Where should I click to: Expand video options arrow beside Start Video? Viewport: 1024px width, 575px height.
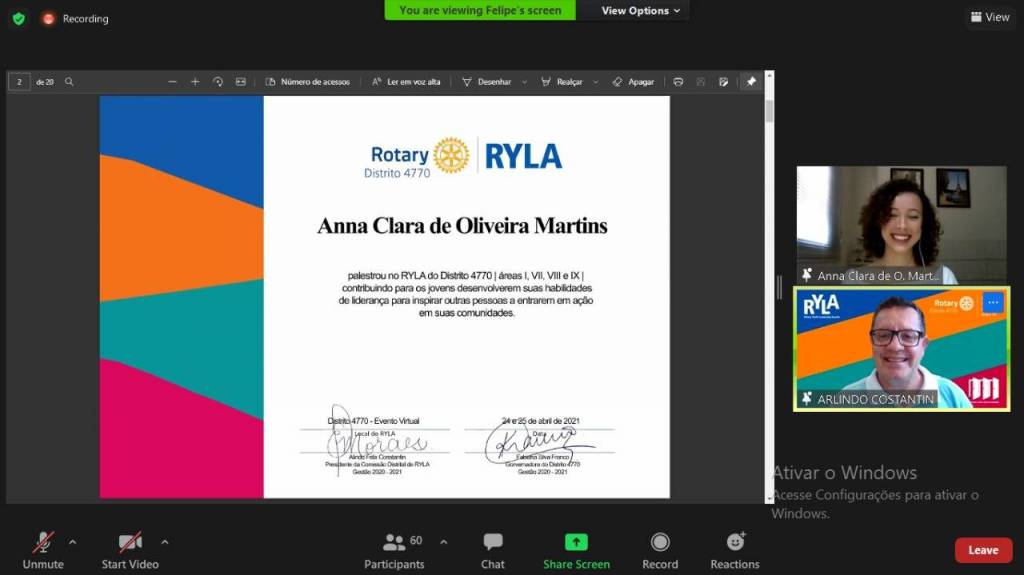[164, 542]
